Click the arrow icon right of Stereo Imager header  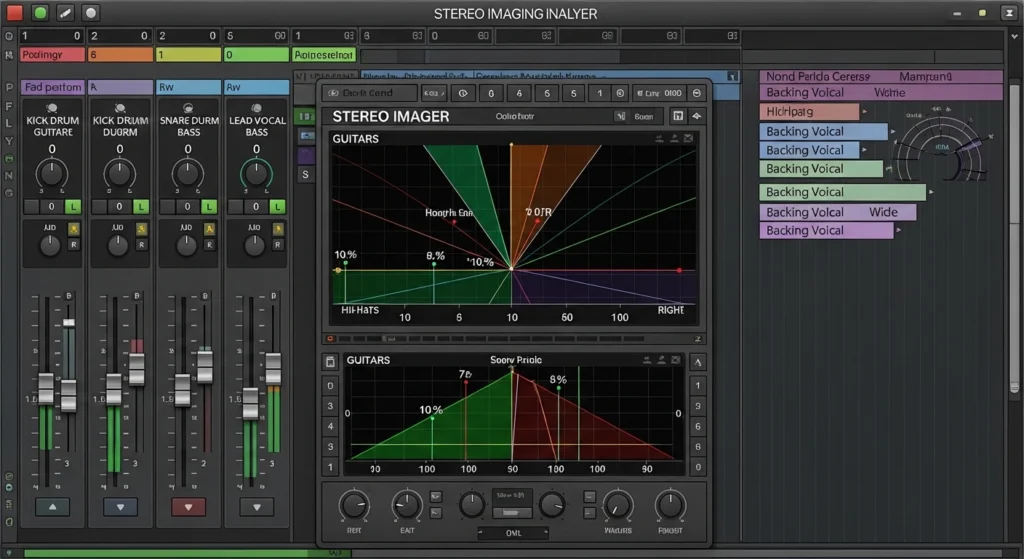(697, 117)
